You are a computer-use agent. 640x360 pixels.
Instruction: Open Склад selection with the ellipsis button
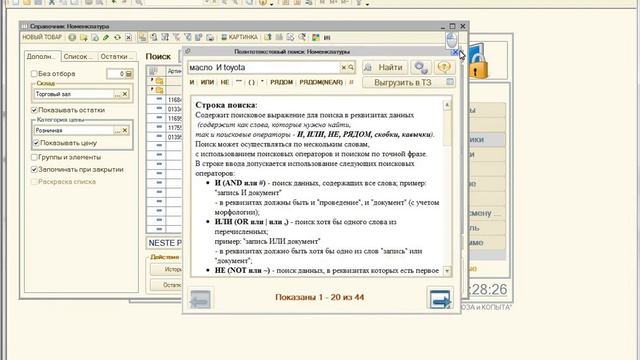pos(118,94)
